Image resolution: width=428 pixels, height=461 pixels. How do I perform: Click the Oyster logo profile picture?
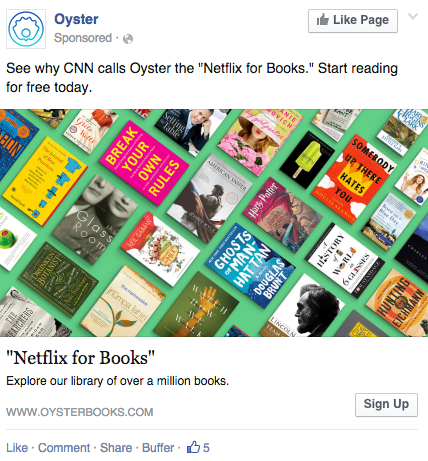[26, 29]
